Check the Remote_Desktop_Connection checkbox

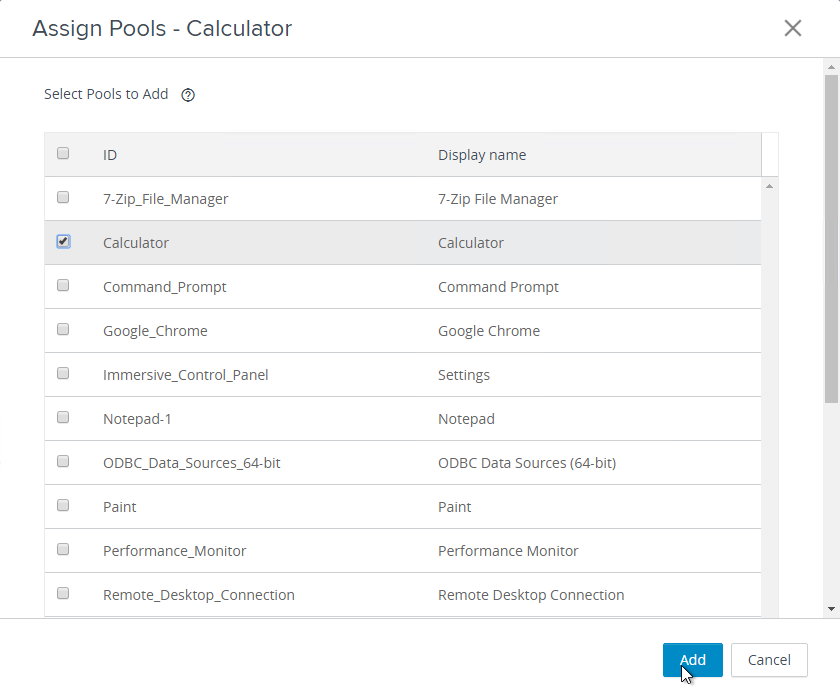(x=63, y=593)
